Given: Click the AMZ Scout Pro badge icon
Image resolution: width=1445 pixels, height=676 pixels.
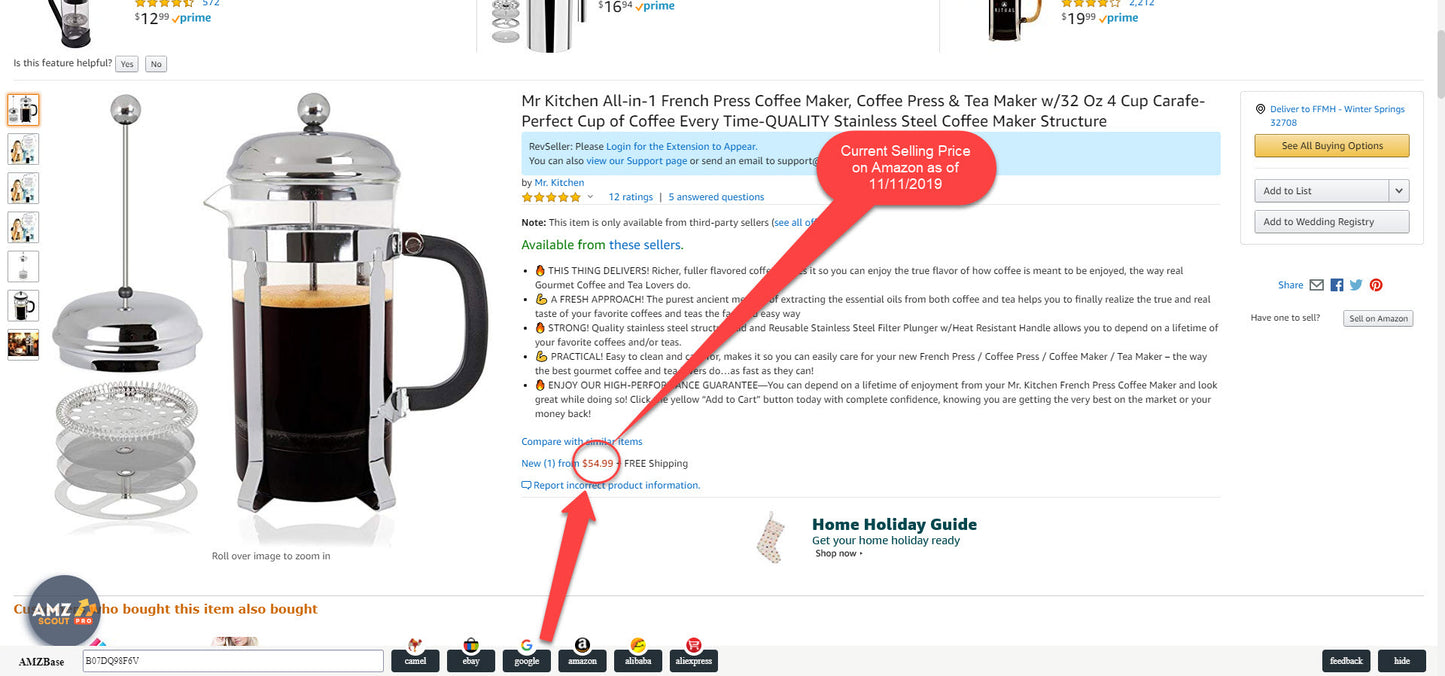Looking at the screenshot, I should click(63, 611).
